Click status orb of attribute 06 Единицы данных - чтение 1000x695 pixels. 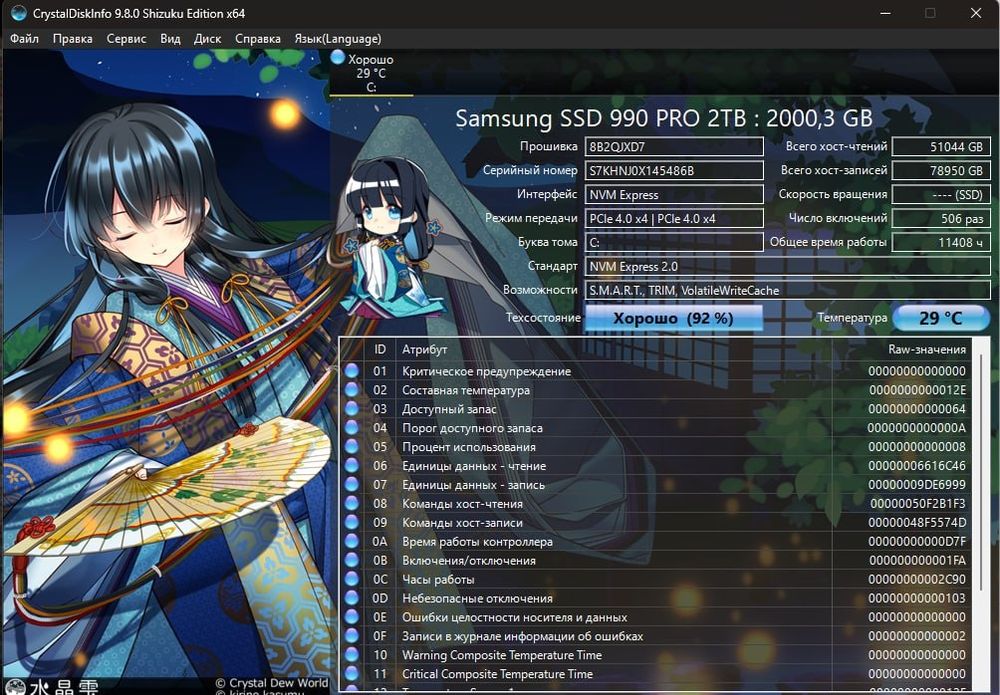click(x=351, y=465)
